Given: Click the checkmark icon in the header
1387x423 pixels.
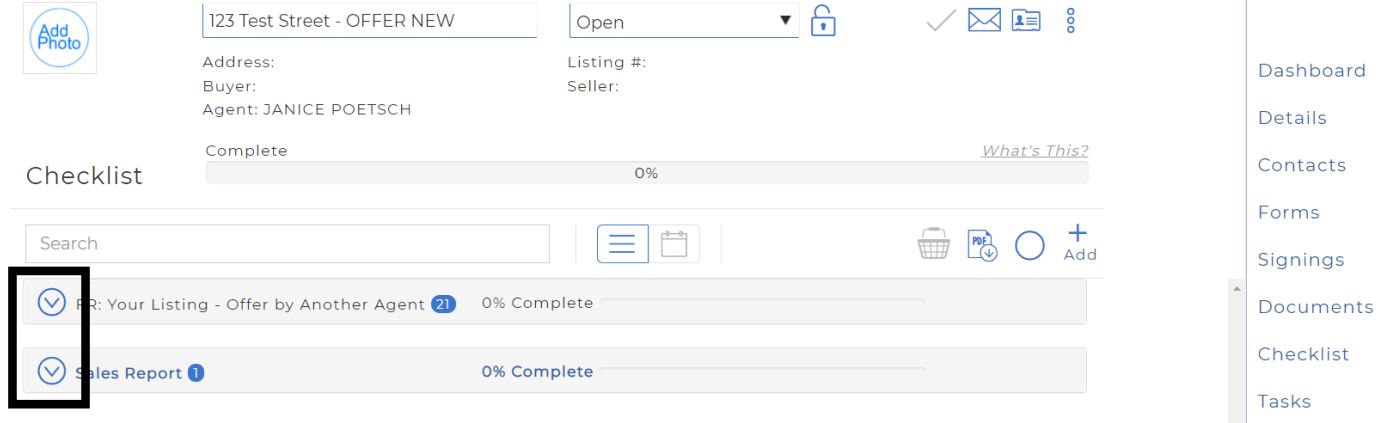Looking at the screenshot, I should 942,20.
